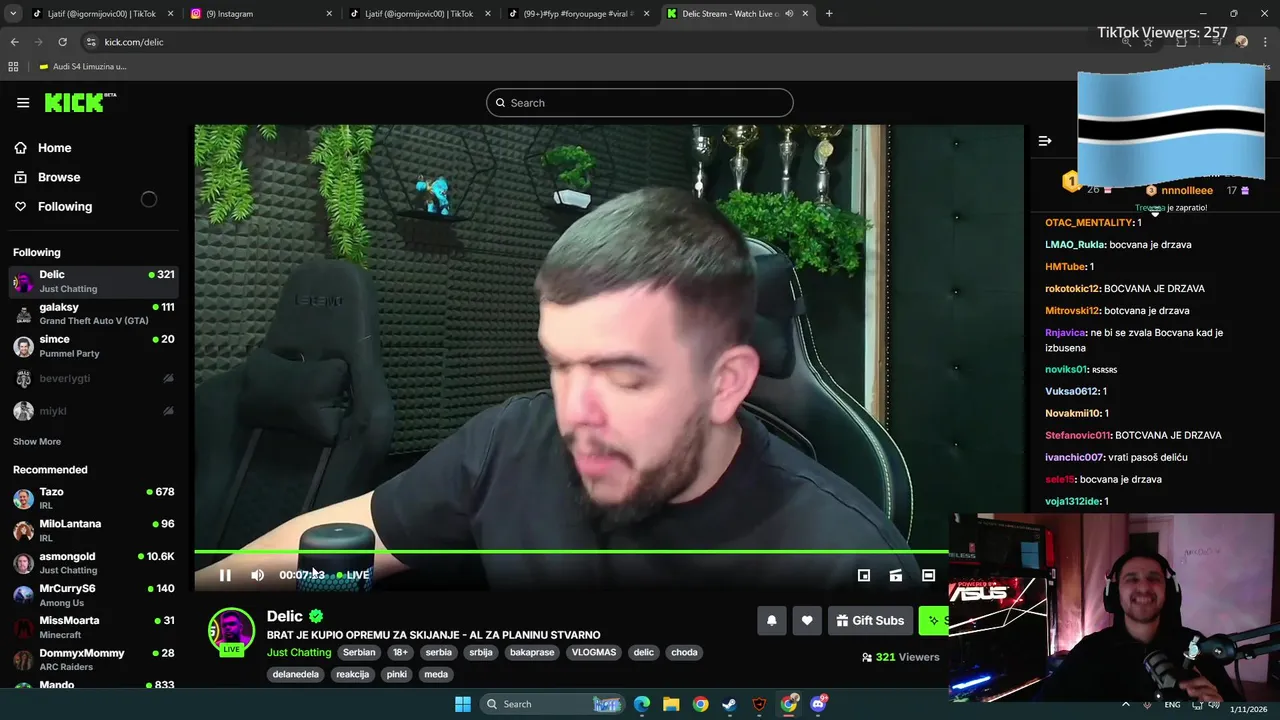The height and width of the screenshot is (720, 1280).
Task: Mute tab via speaker icon on Kick tab
Action: point(789,14)
